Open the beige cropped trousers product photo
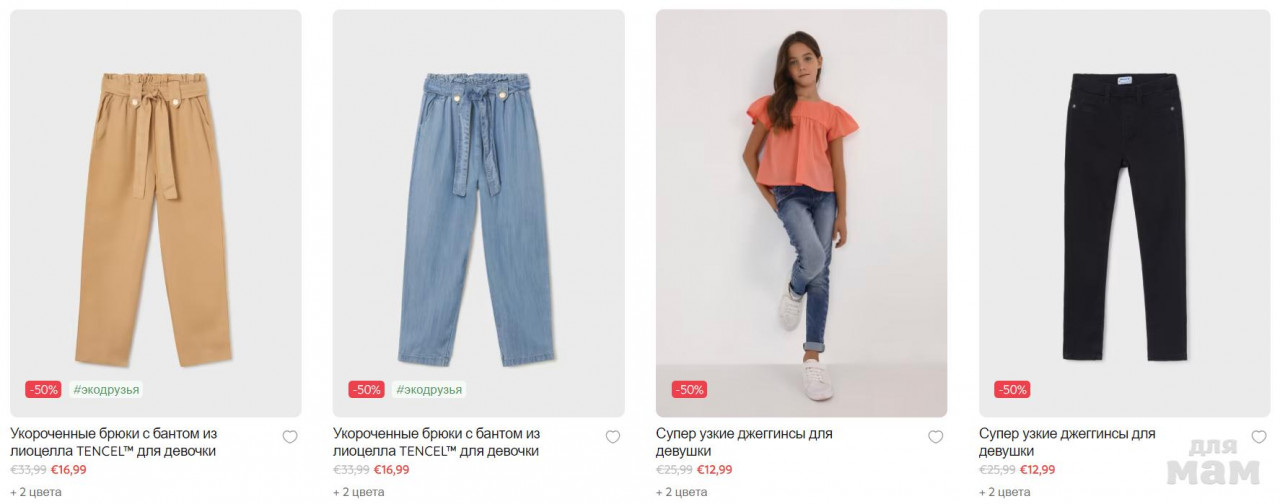This screenshot has height=504, width=1280. coord(156,213)
